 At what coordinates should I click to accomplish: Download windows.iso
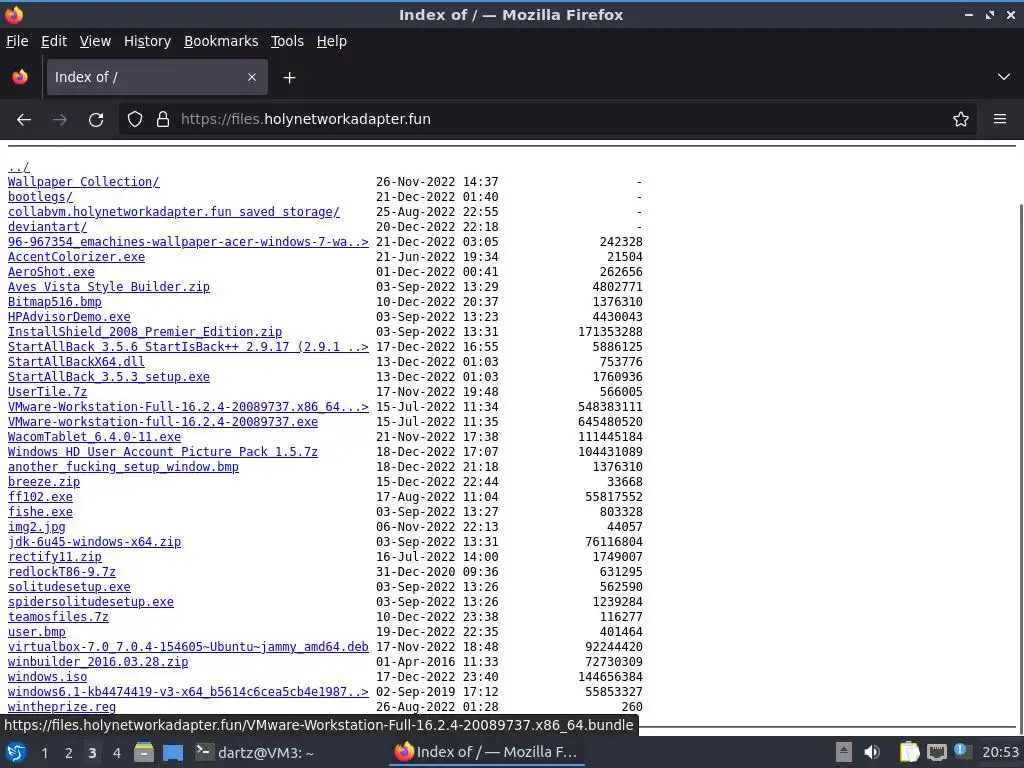pyautogui.click(x=47, y=678)
